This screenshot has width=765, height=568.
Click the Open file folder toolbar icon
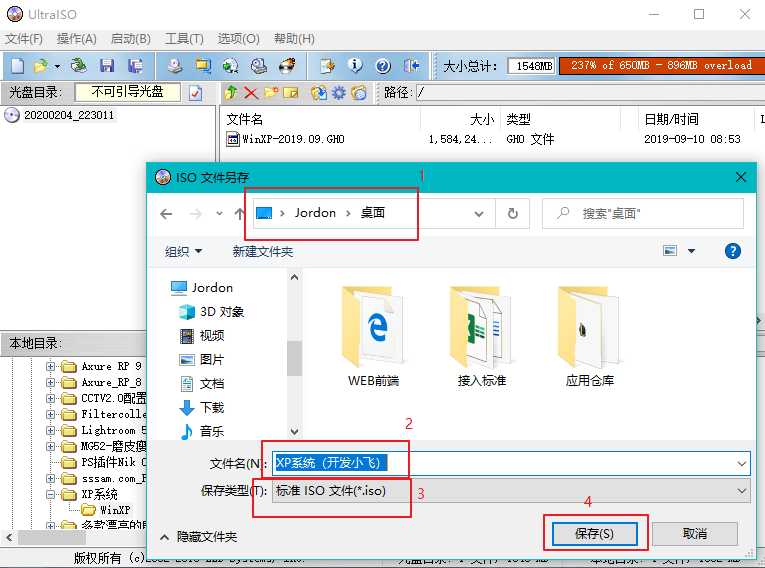point(41,65)
